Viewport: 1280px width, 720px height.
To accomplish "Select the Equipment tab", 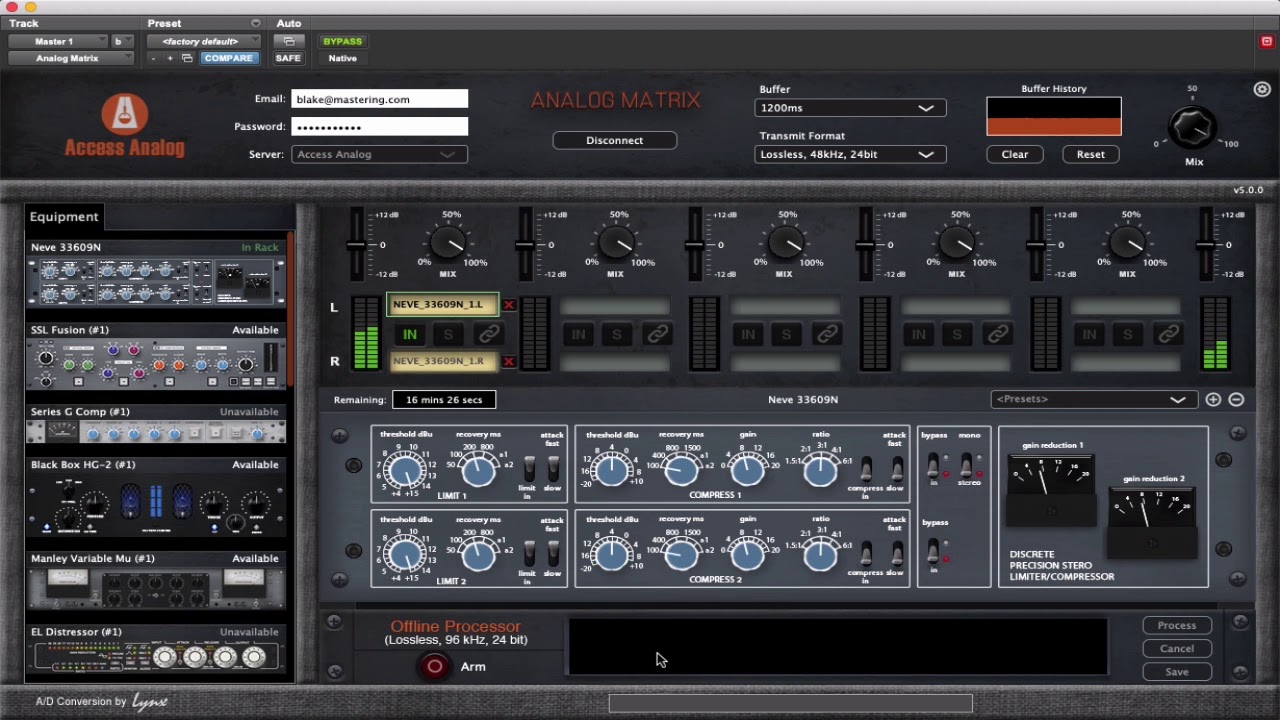I will point(64,217).
